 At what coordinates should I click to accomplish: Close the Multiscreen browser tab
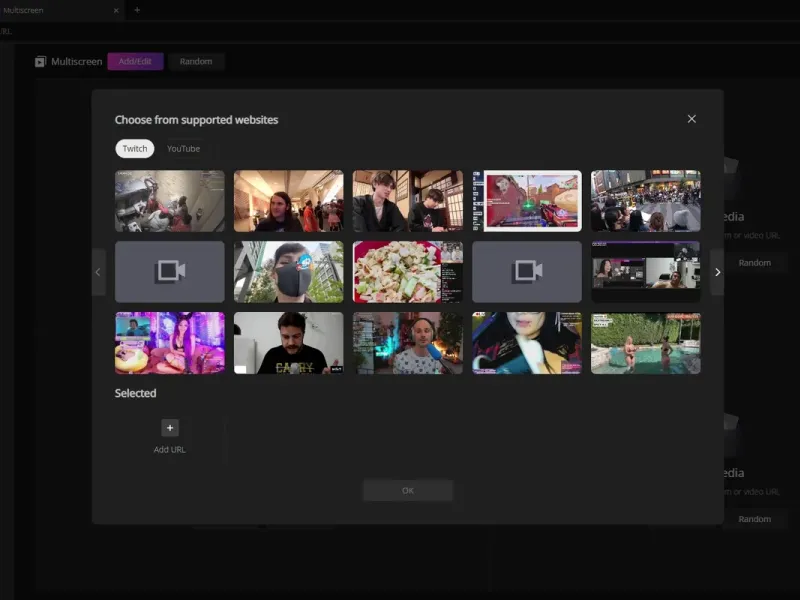pyautogui.click(x=116, y=10)
